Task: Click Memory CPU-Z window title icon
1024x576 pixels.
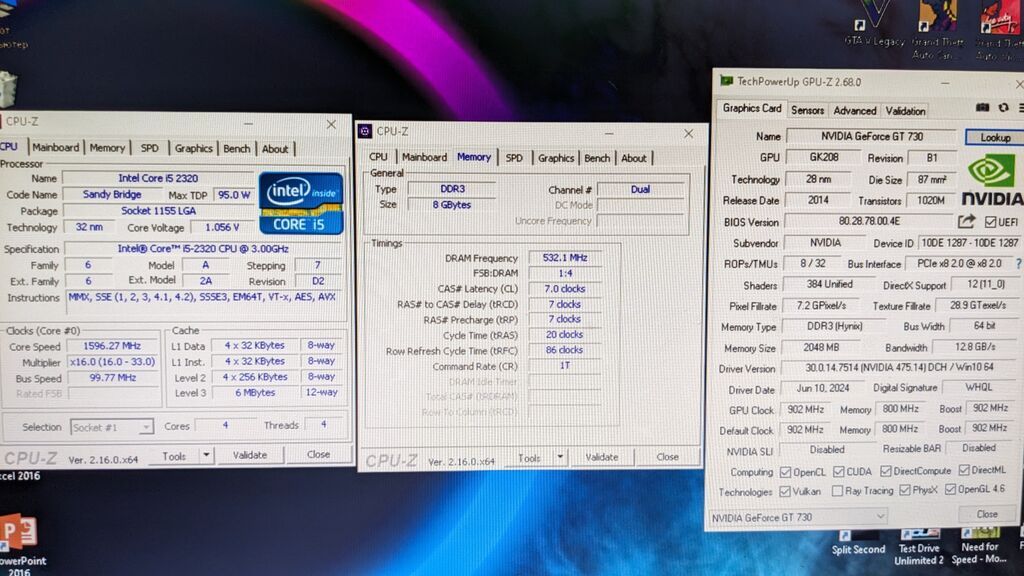Action: coord(365,131)
